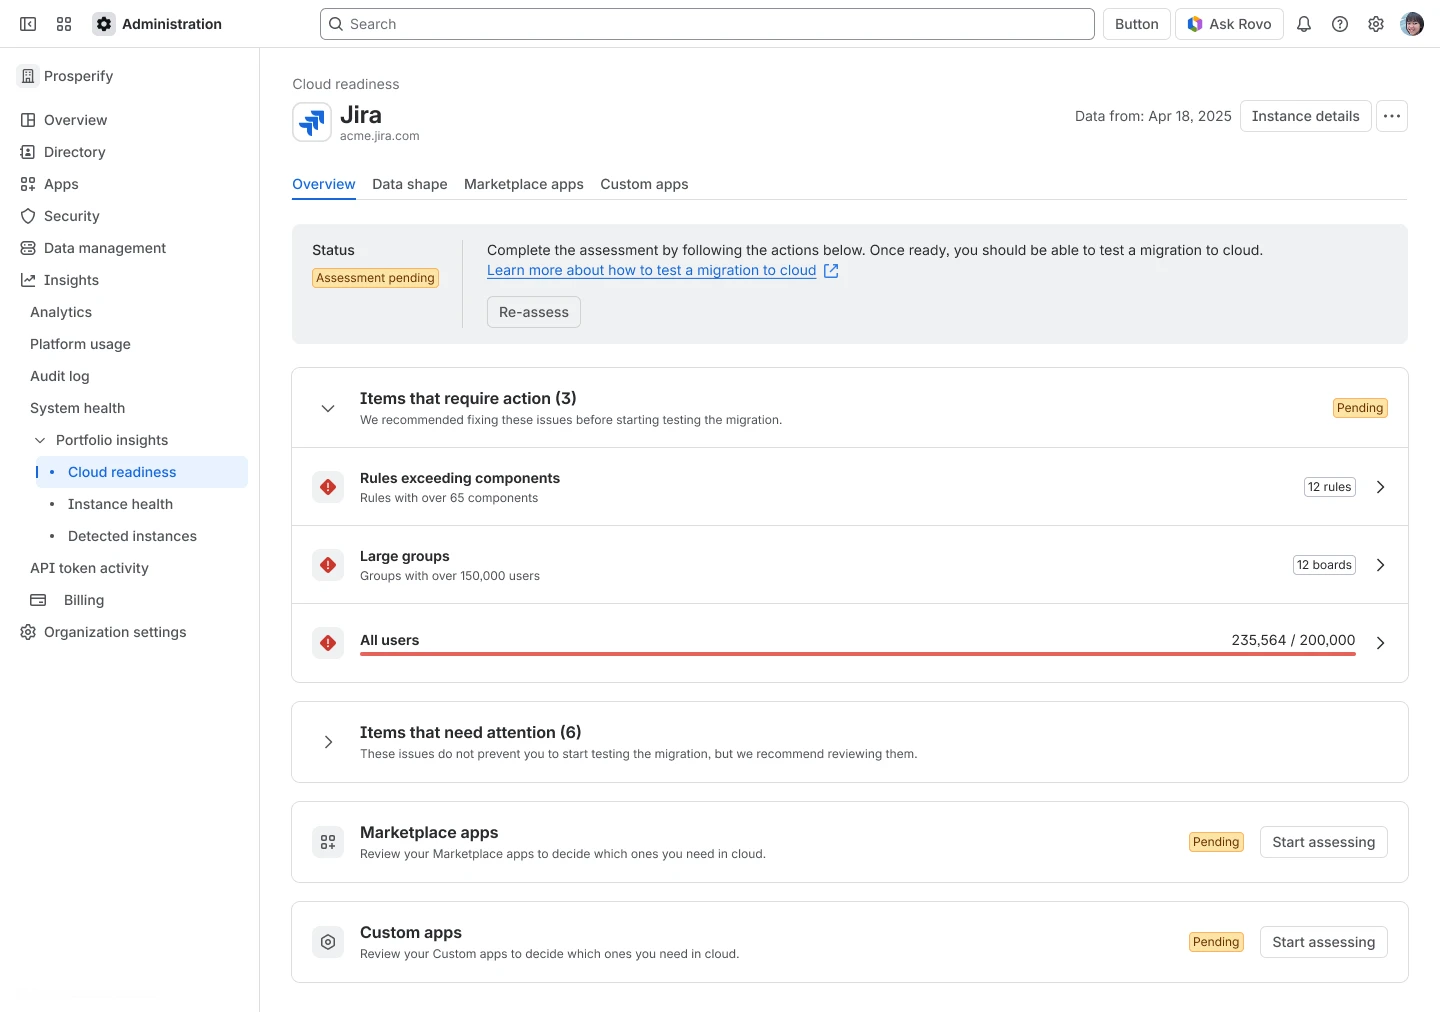Click the external link icon after the migration link
1440x1012 pixels.
coord(831,271)
